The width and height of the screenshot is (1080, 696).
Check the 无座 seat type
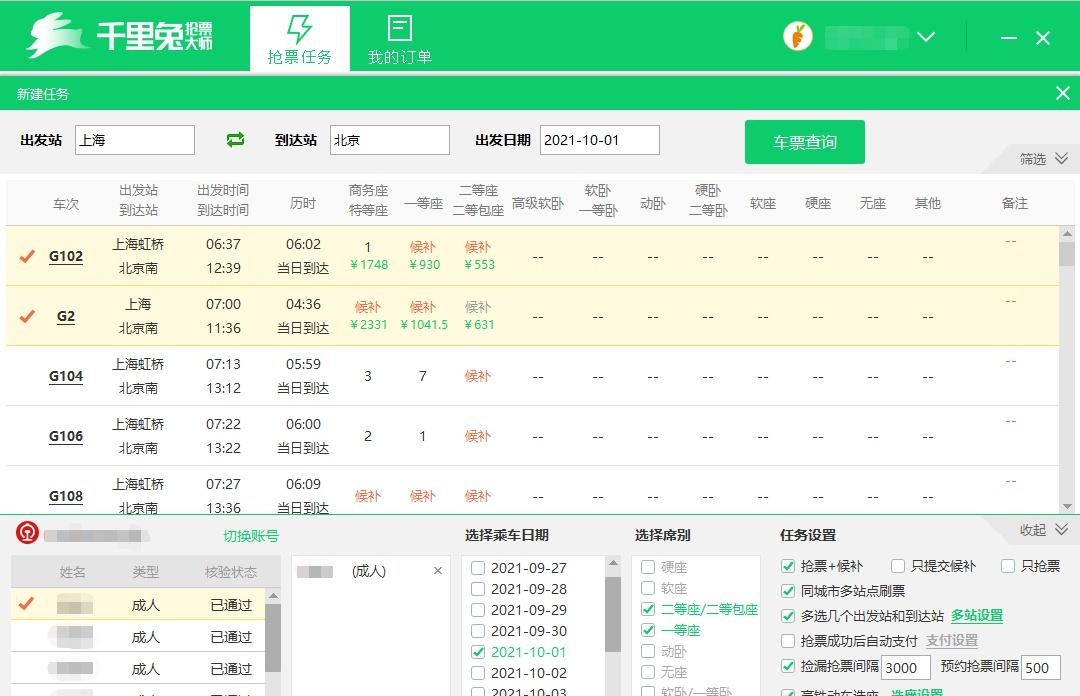(x=647, y=672)
